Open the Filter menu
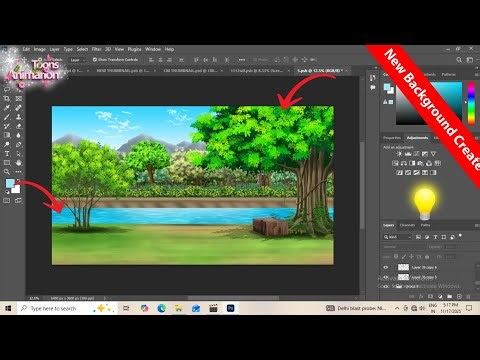The image size is (480, 360). tap(96, 49)
